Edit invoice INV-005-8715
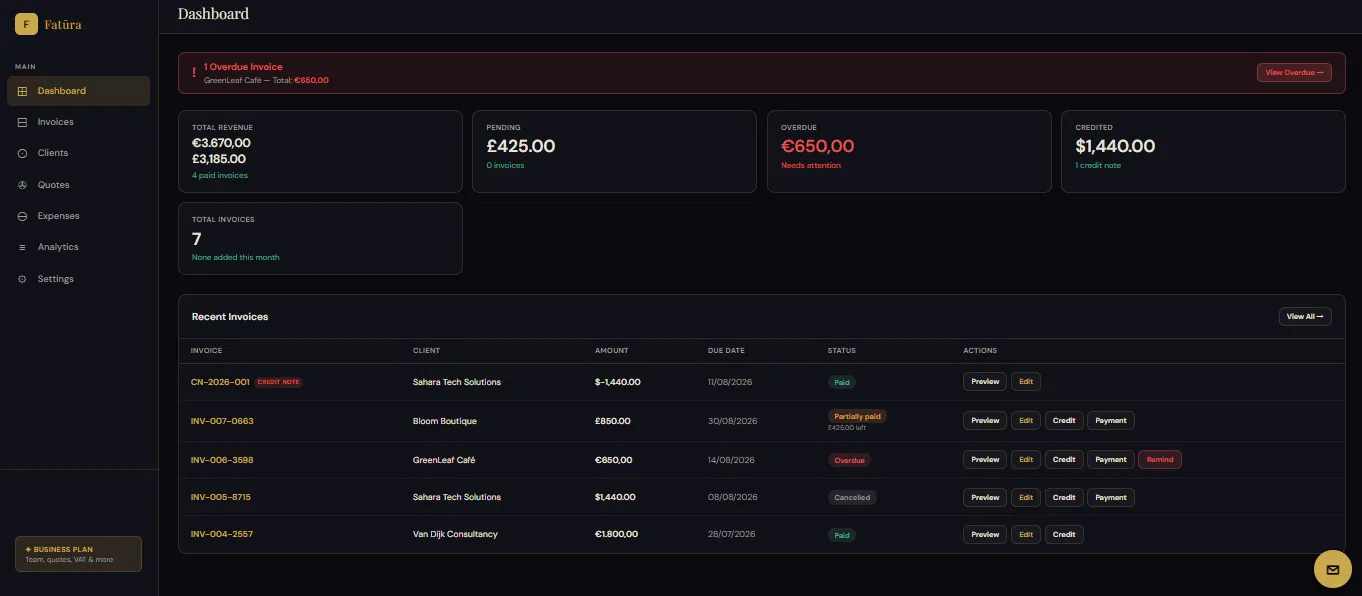1362x596 pixels. (1026, 497)
